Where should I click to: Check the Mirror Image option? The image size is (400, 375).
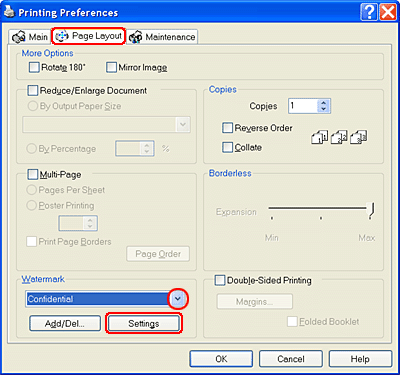(x=111, y=67)
